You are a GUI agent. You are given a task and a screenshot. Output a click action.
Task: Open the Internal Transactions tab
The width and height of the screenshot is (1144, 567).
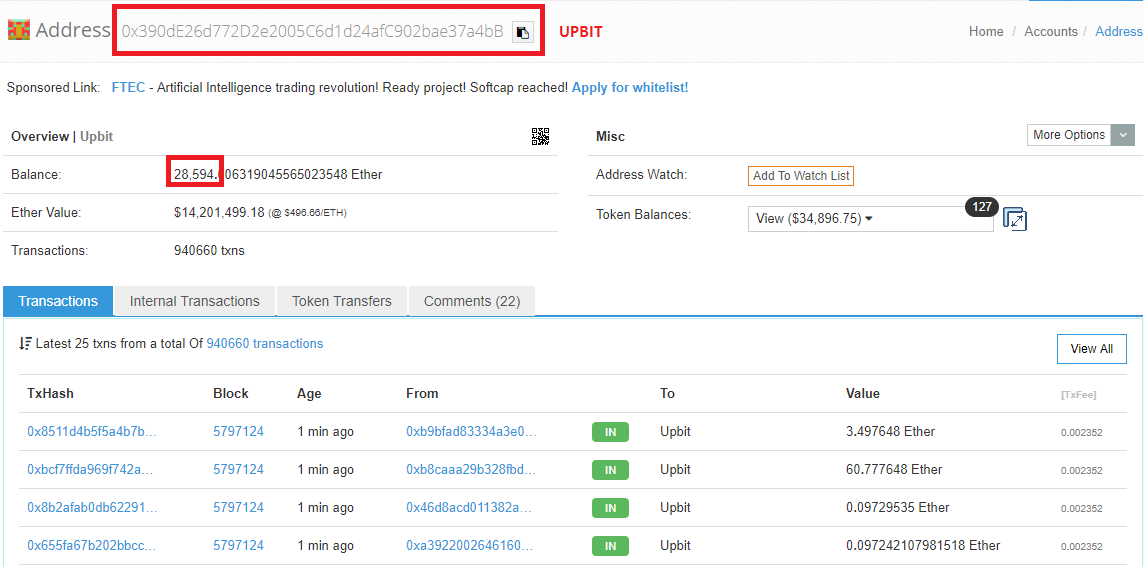pos(195,301)
